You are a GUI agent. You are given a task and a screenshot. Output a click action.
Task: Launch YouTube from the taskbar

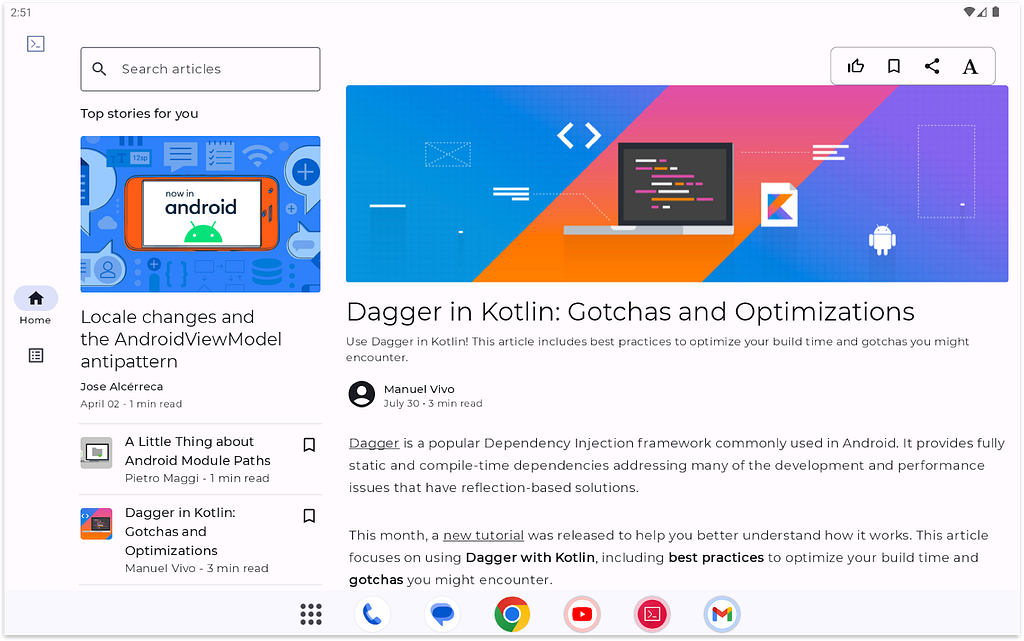[582, 614]
